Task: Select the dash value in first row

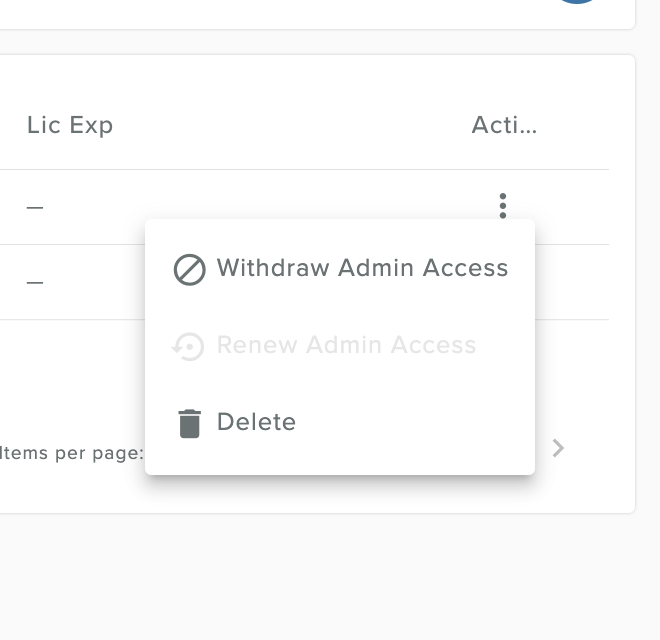Action: pos(35,207)
